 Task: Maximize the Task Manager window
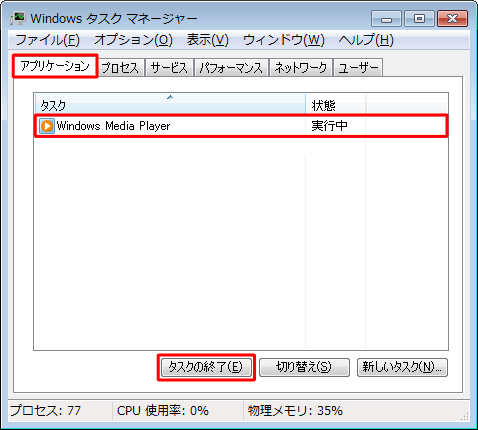click(x=419, y=18)
